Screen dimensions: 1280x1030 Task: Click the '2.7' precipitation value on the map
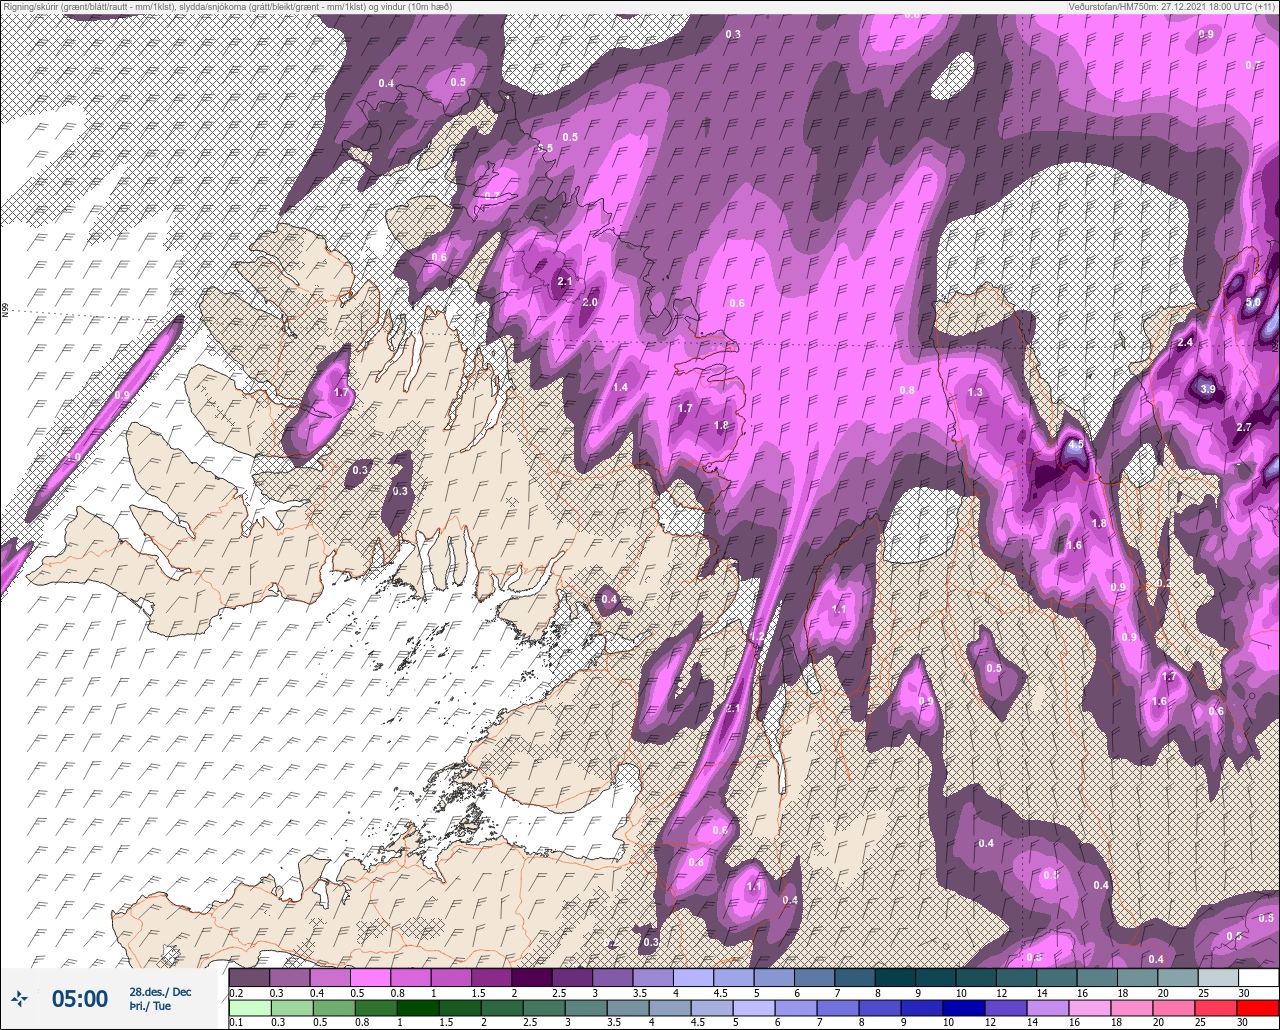click(1244, 427)
